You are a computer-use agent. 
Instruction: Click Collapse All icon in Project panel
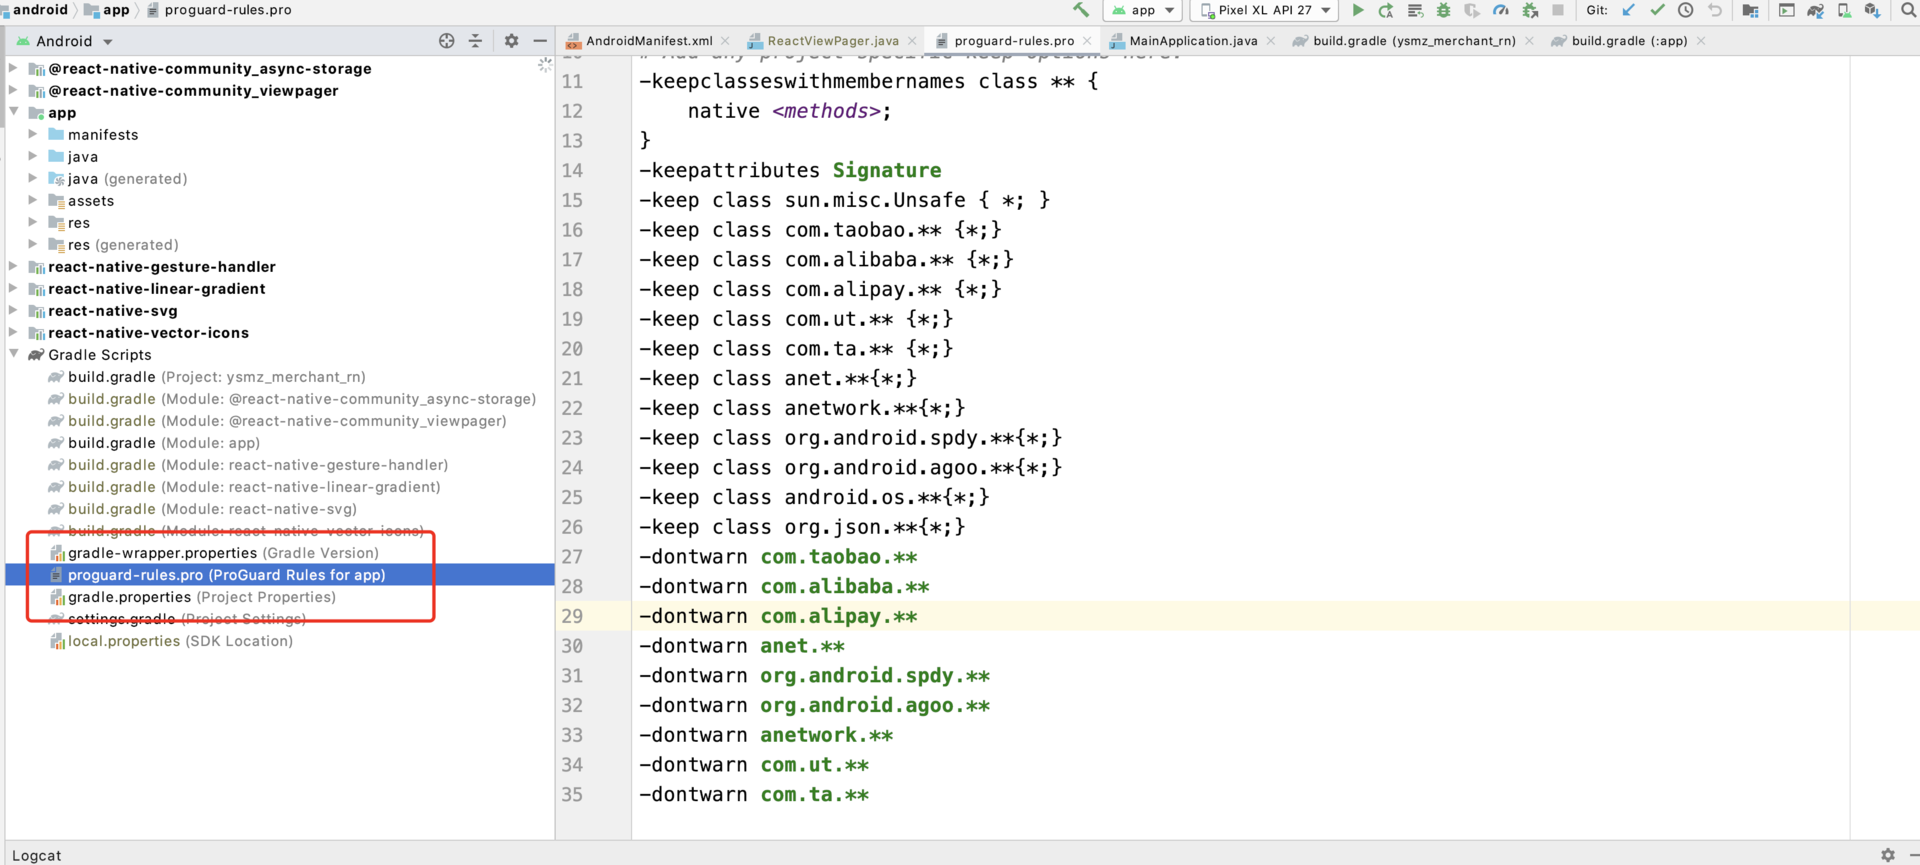click(475, 41)
